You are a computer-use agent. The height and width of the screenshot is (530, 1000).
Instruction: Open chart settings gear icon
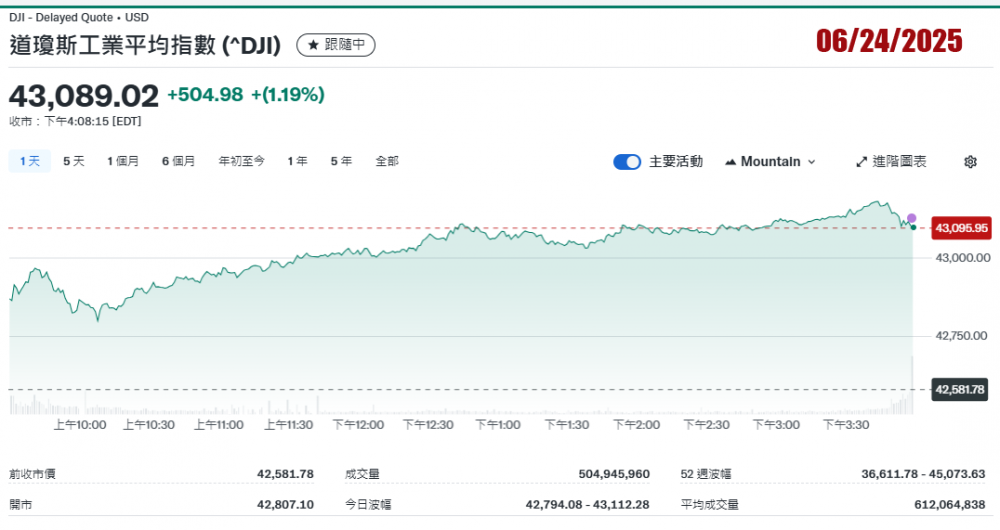pos(970,162)
